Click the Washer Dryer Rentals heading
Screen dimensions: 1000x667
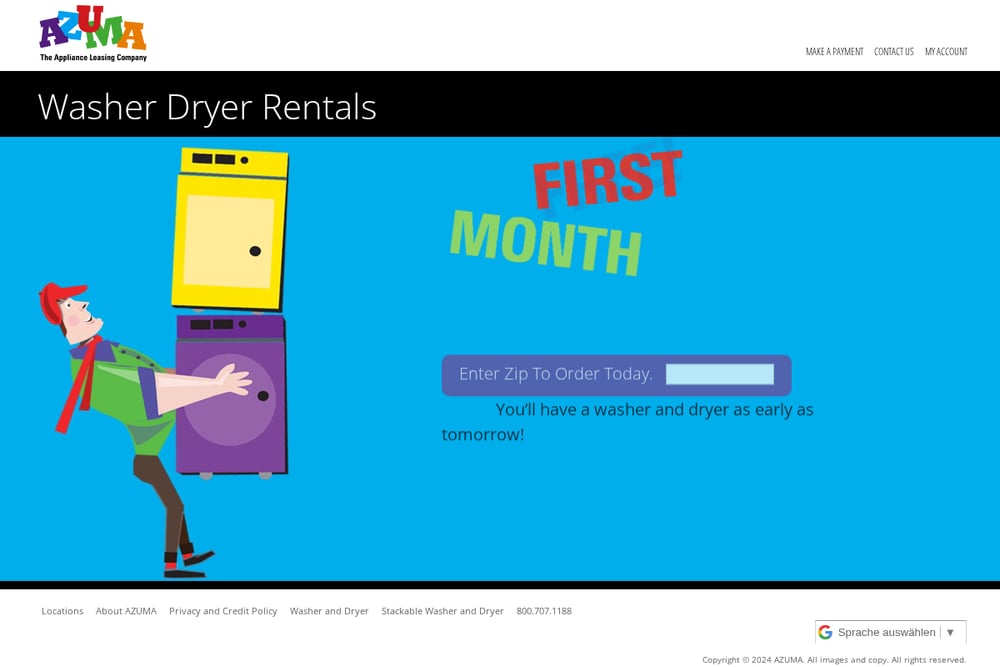pos(207,106)
